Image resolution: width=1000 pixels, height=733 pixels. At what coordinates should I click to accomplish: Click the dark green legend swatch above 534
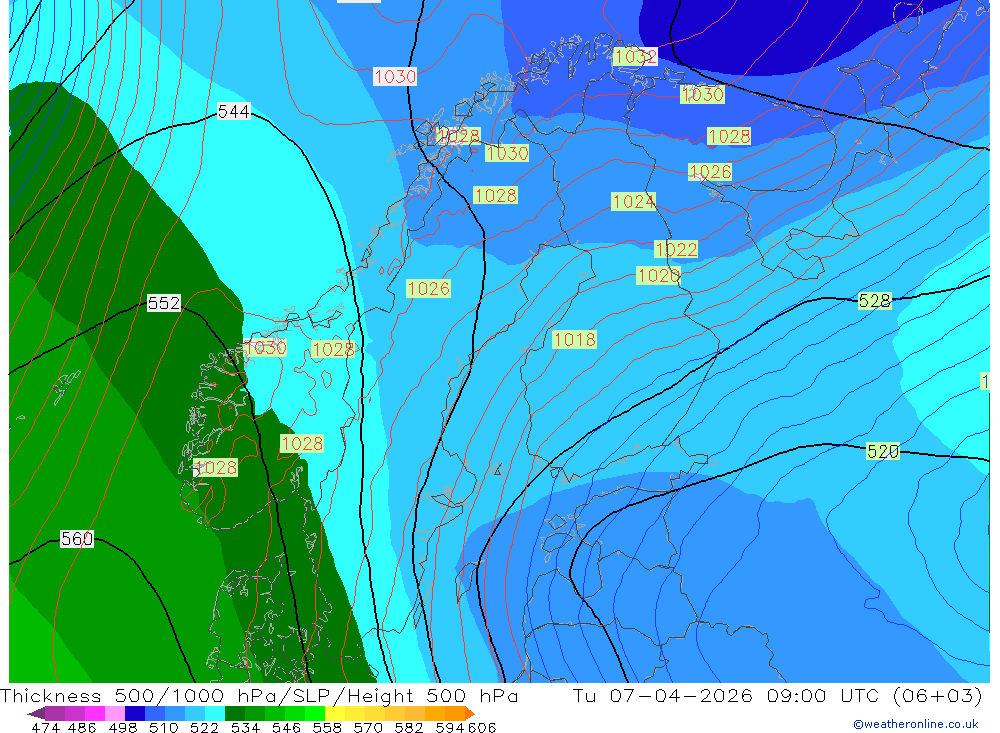pyautogui.click(x=235, y=713)
